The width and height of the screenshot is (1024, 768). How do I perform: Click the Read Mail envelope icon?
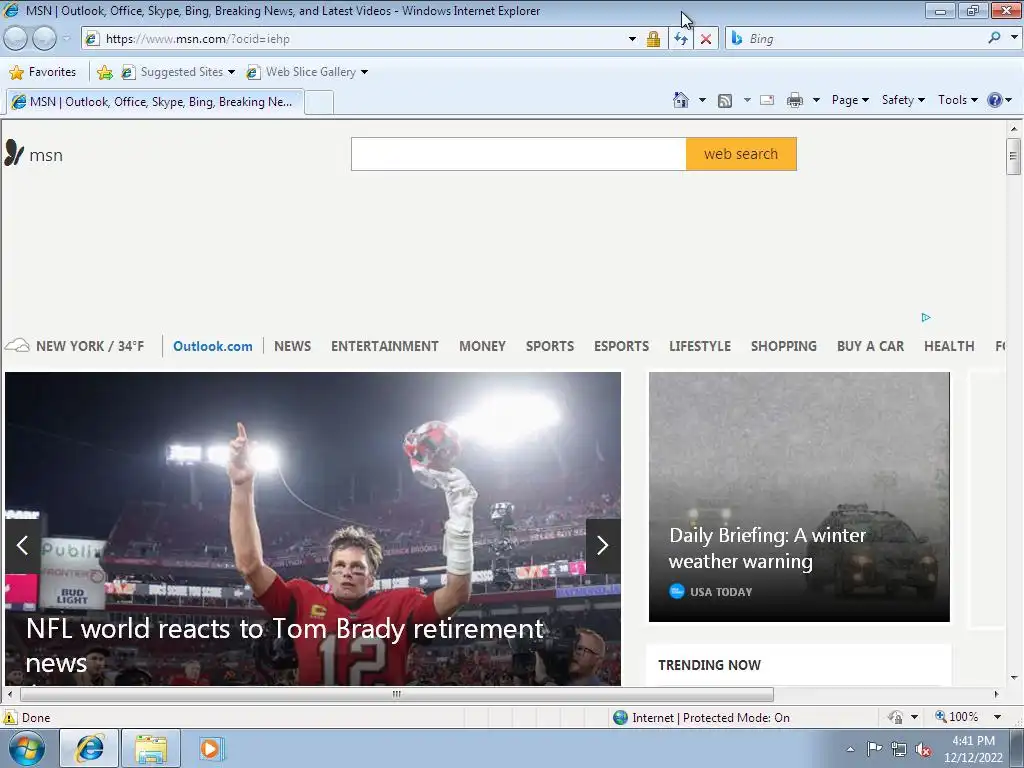pos(767,100)
